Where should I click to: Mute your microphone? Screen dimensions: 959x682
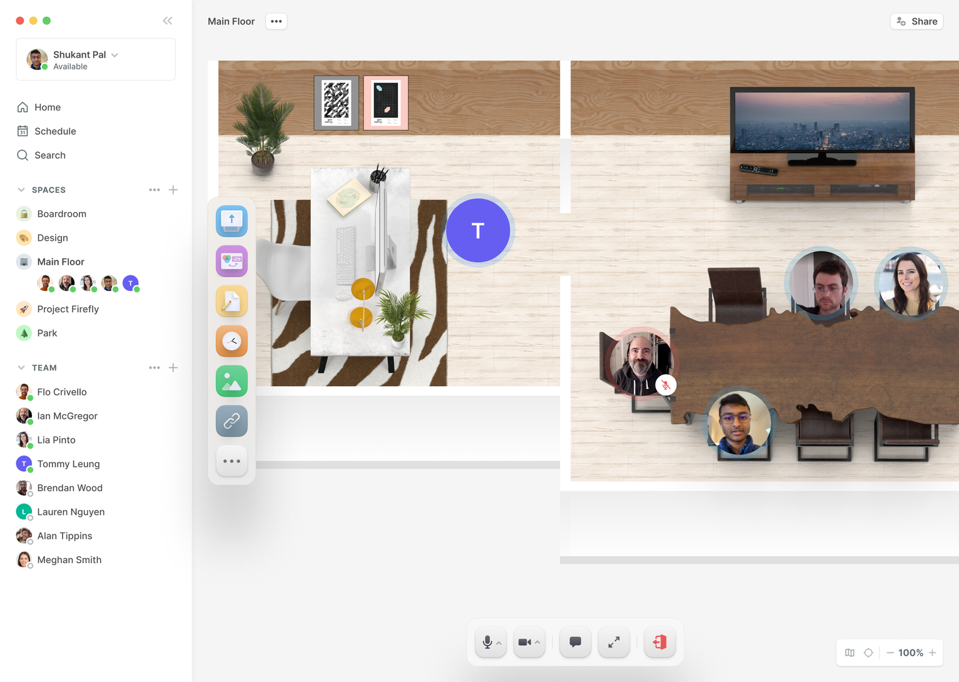click(486, 642)
